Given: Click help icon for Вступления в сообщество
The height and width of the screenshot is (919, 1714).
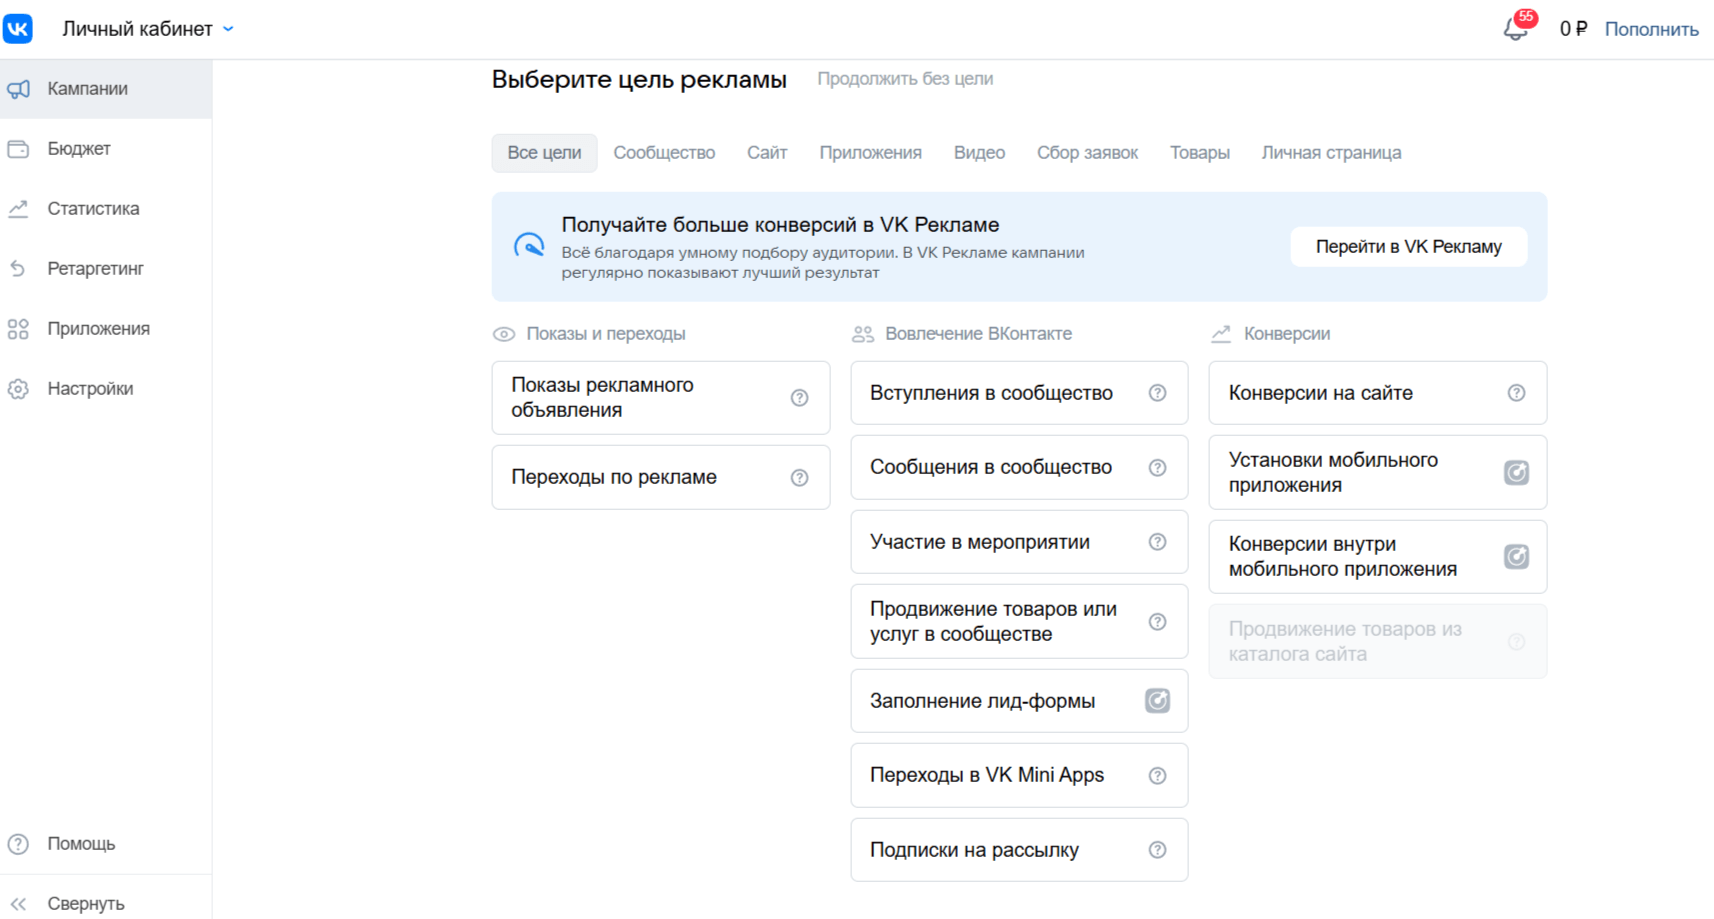Looking at the screenshot, I should 1157,393.
